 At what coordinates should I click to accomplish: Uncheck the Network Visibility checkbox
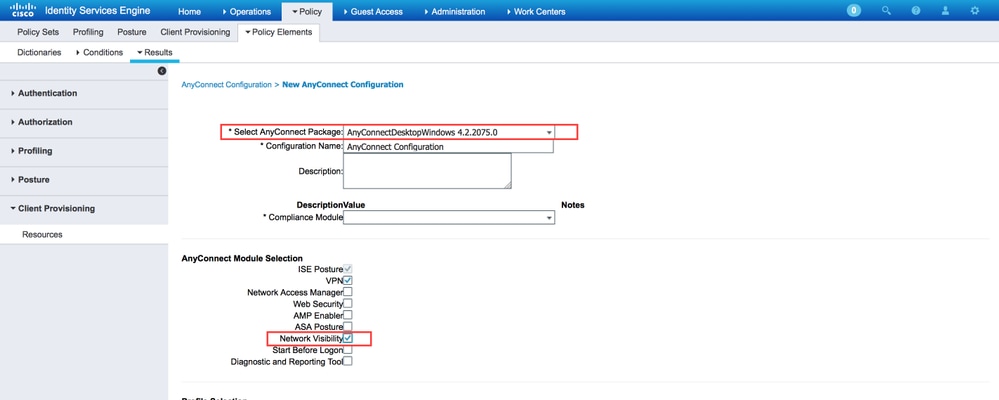point(348,338)
